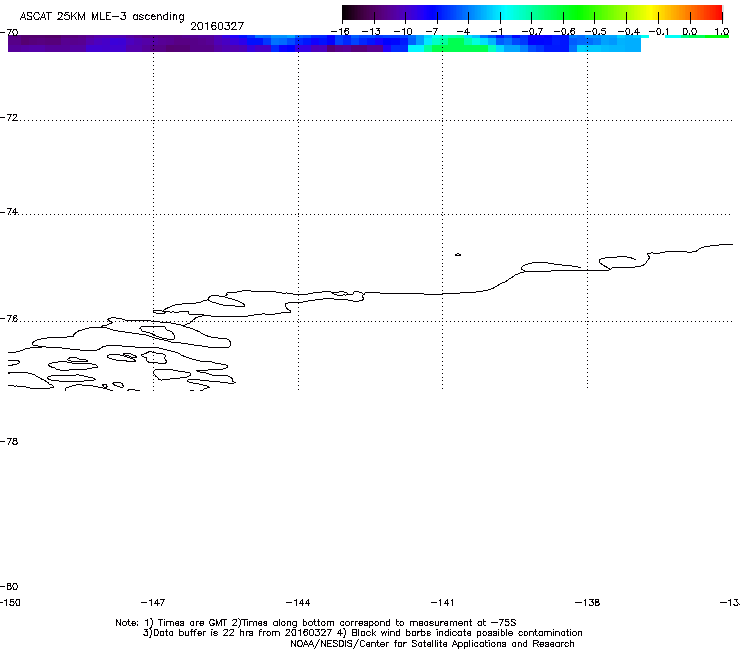
Task: Click the longitude label "-150"
Action: pos(10,602)
